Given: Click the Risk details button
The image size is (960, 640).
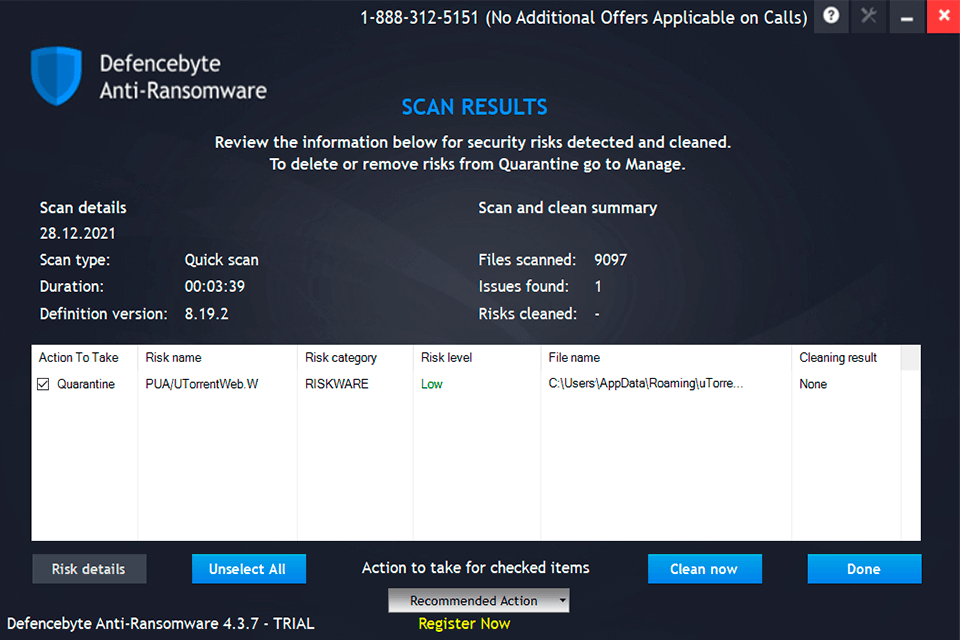Looking at the screenshot, I should point(89,569).
